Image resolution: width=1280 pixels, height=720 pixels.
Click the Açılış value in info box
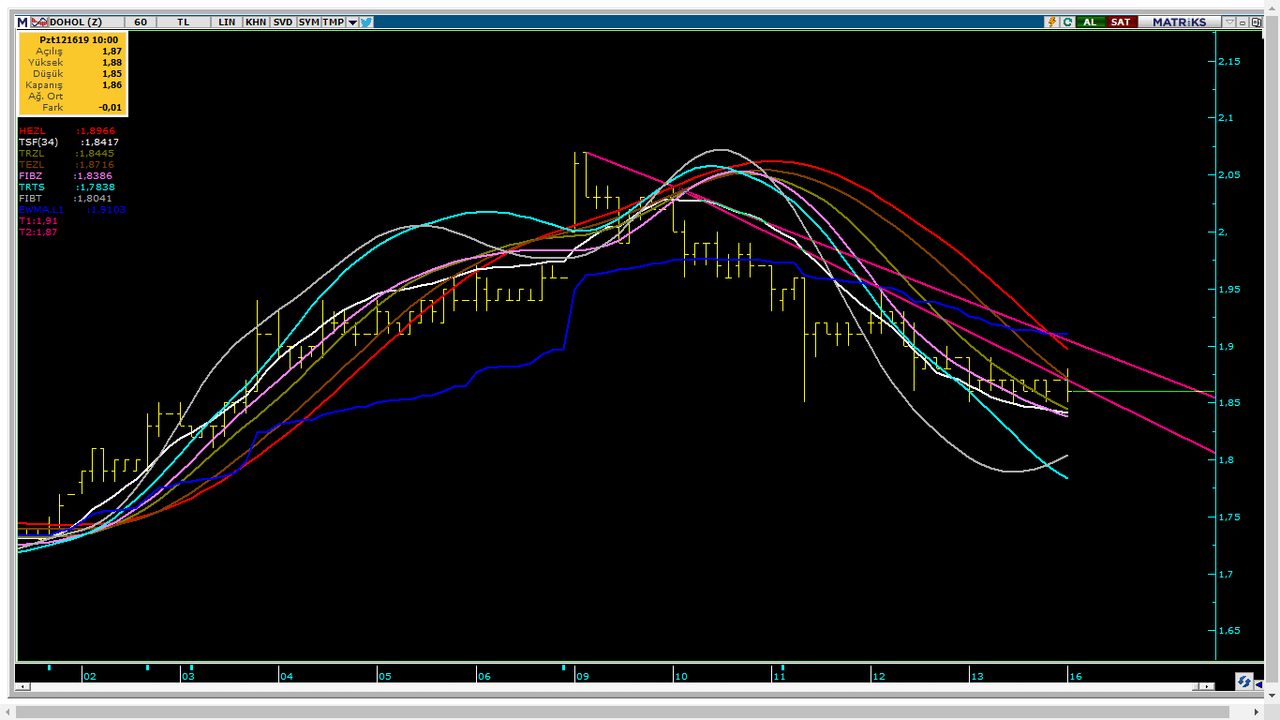(x=112, y=51)
